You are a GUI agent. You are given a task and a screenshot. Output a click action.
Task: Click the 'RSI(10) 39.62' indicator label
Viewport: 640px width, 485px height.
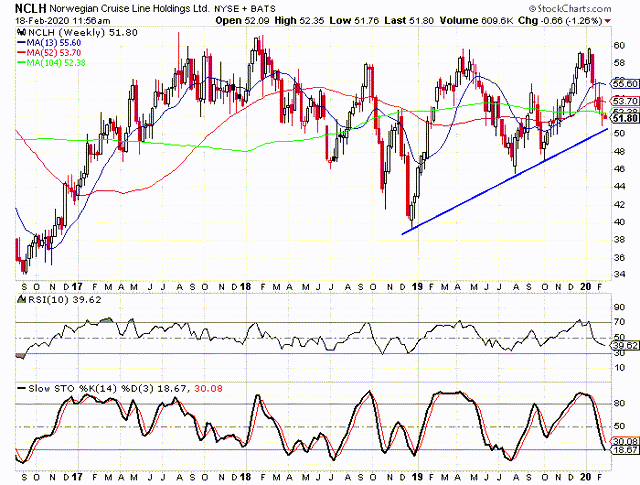pyautogui.click(x=64, y=300)
